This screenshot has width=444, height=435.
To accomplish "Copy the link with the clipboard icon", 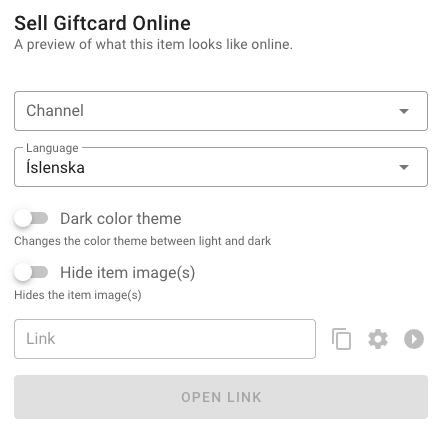I will click(x=341, y=339).
